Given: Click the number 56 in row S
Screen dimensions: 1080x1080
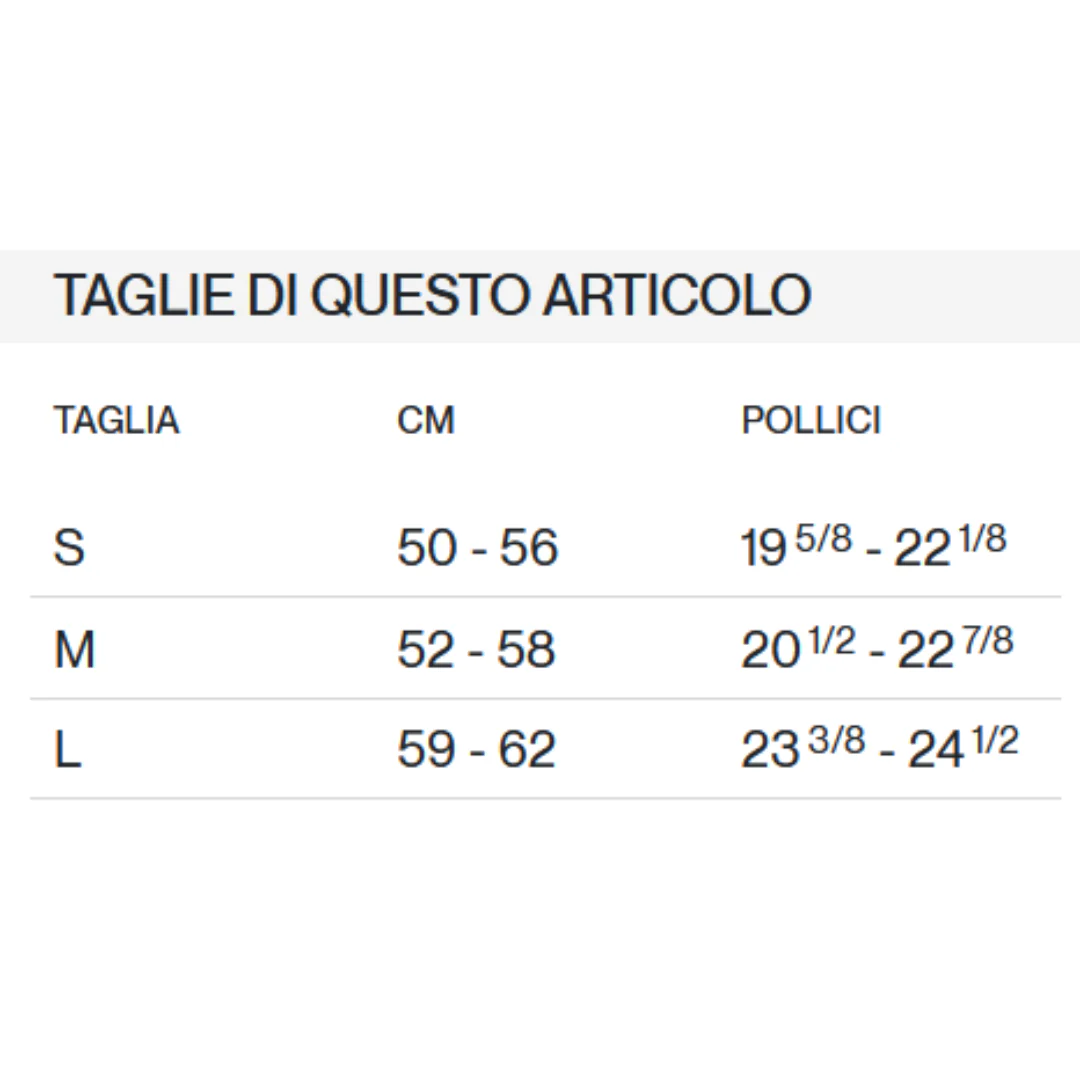Looking at the screenshot, I should tap(528, 548).
